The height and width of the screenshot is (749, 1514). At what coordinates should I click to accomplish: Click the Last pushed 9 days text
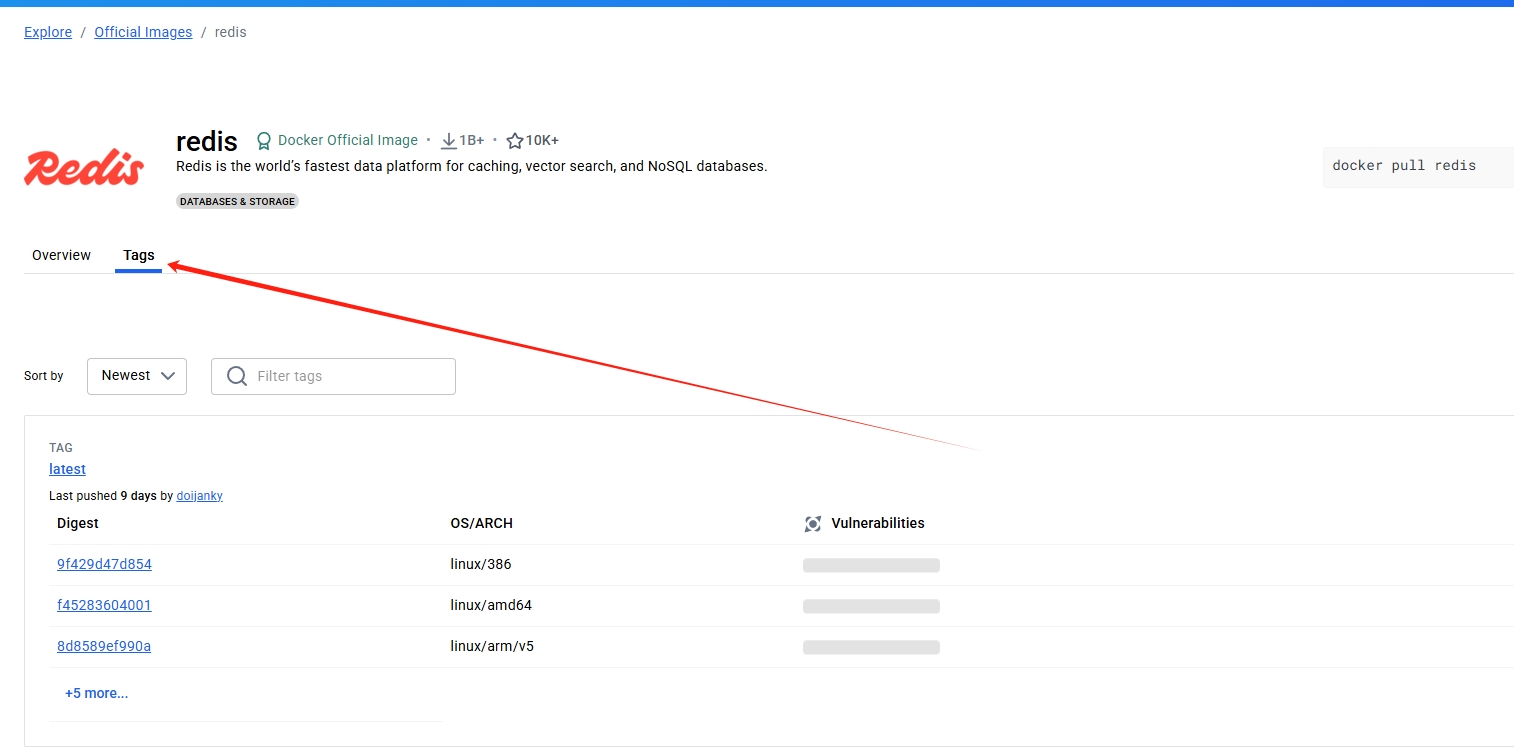pos(103,496)
